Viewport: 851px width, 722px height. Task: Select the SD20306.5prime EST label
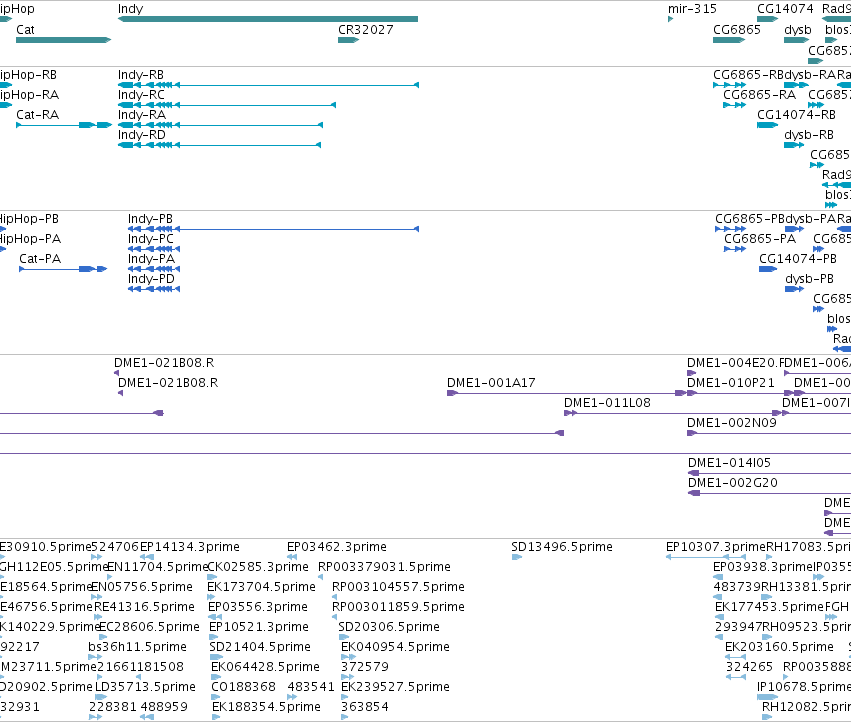(389, 626)
